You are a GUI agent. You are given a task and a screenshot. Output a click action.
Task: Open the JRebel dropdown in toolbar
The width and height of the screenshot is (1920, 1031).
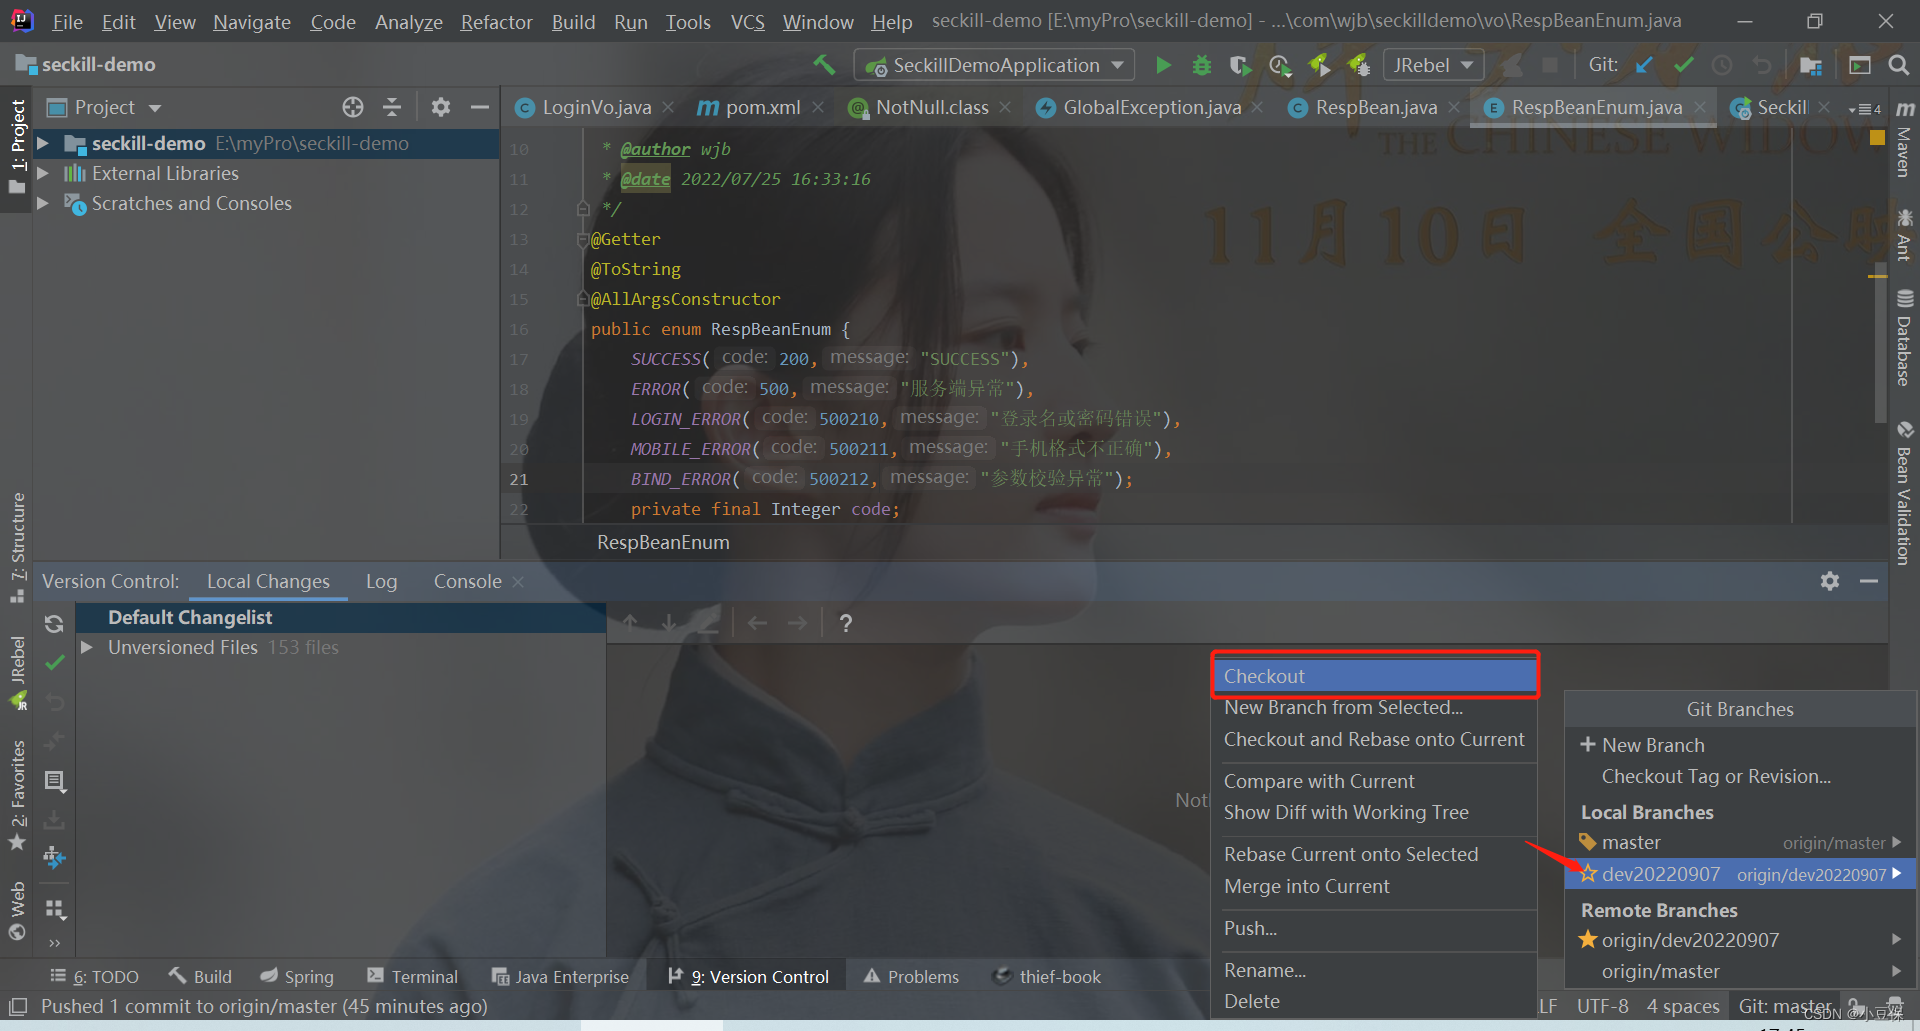coord(1433,65)
